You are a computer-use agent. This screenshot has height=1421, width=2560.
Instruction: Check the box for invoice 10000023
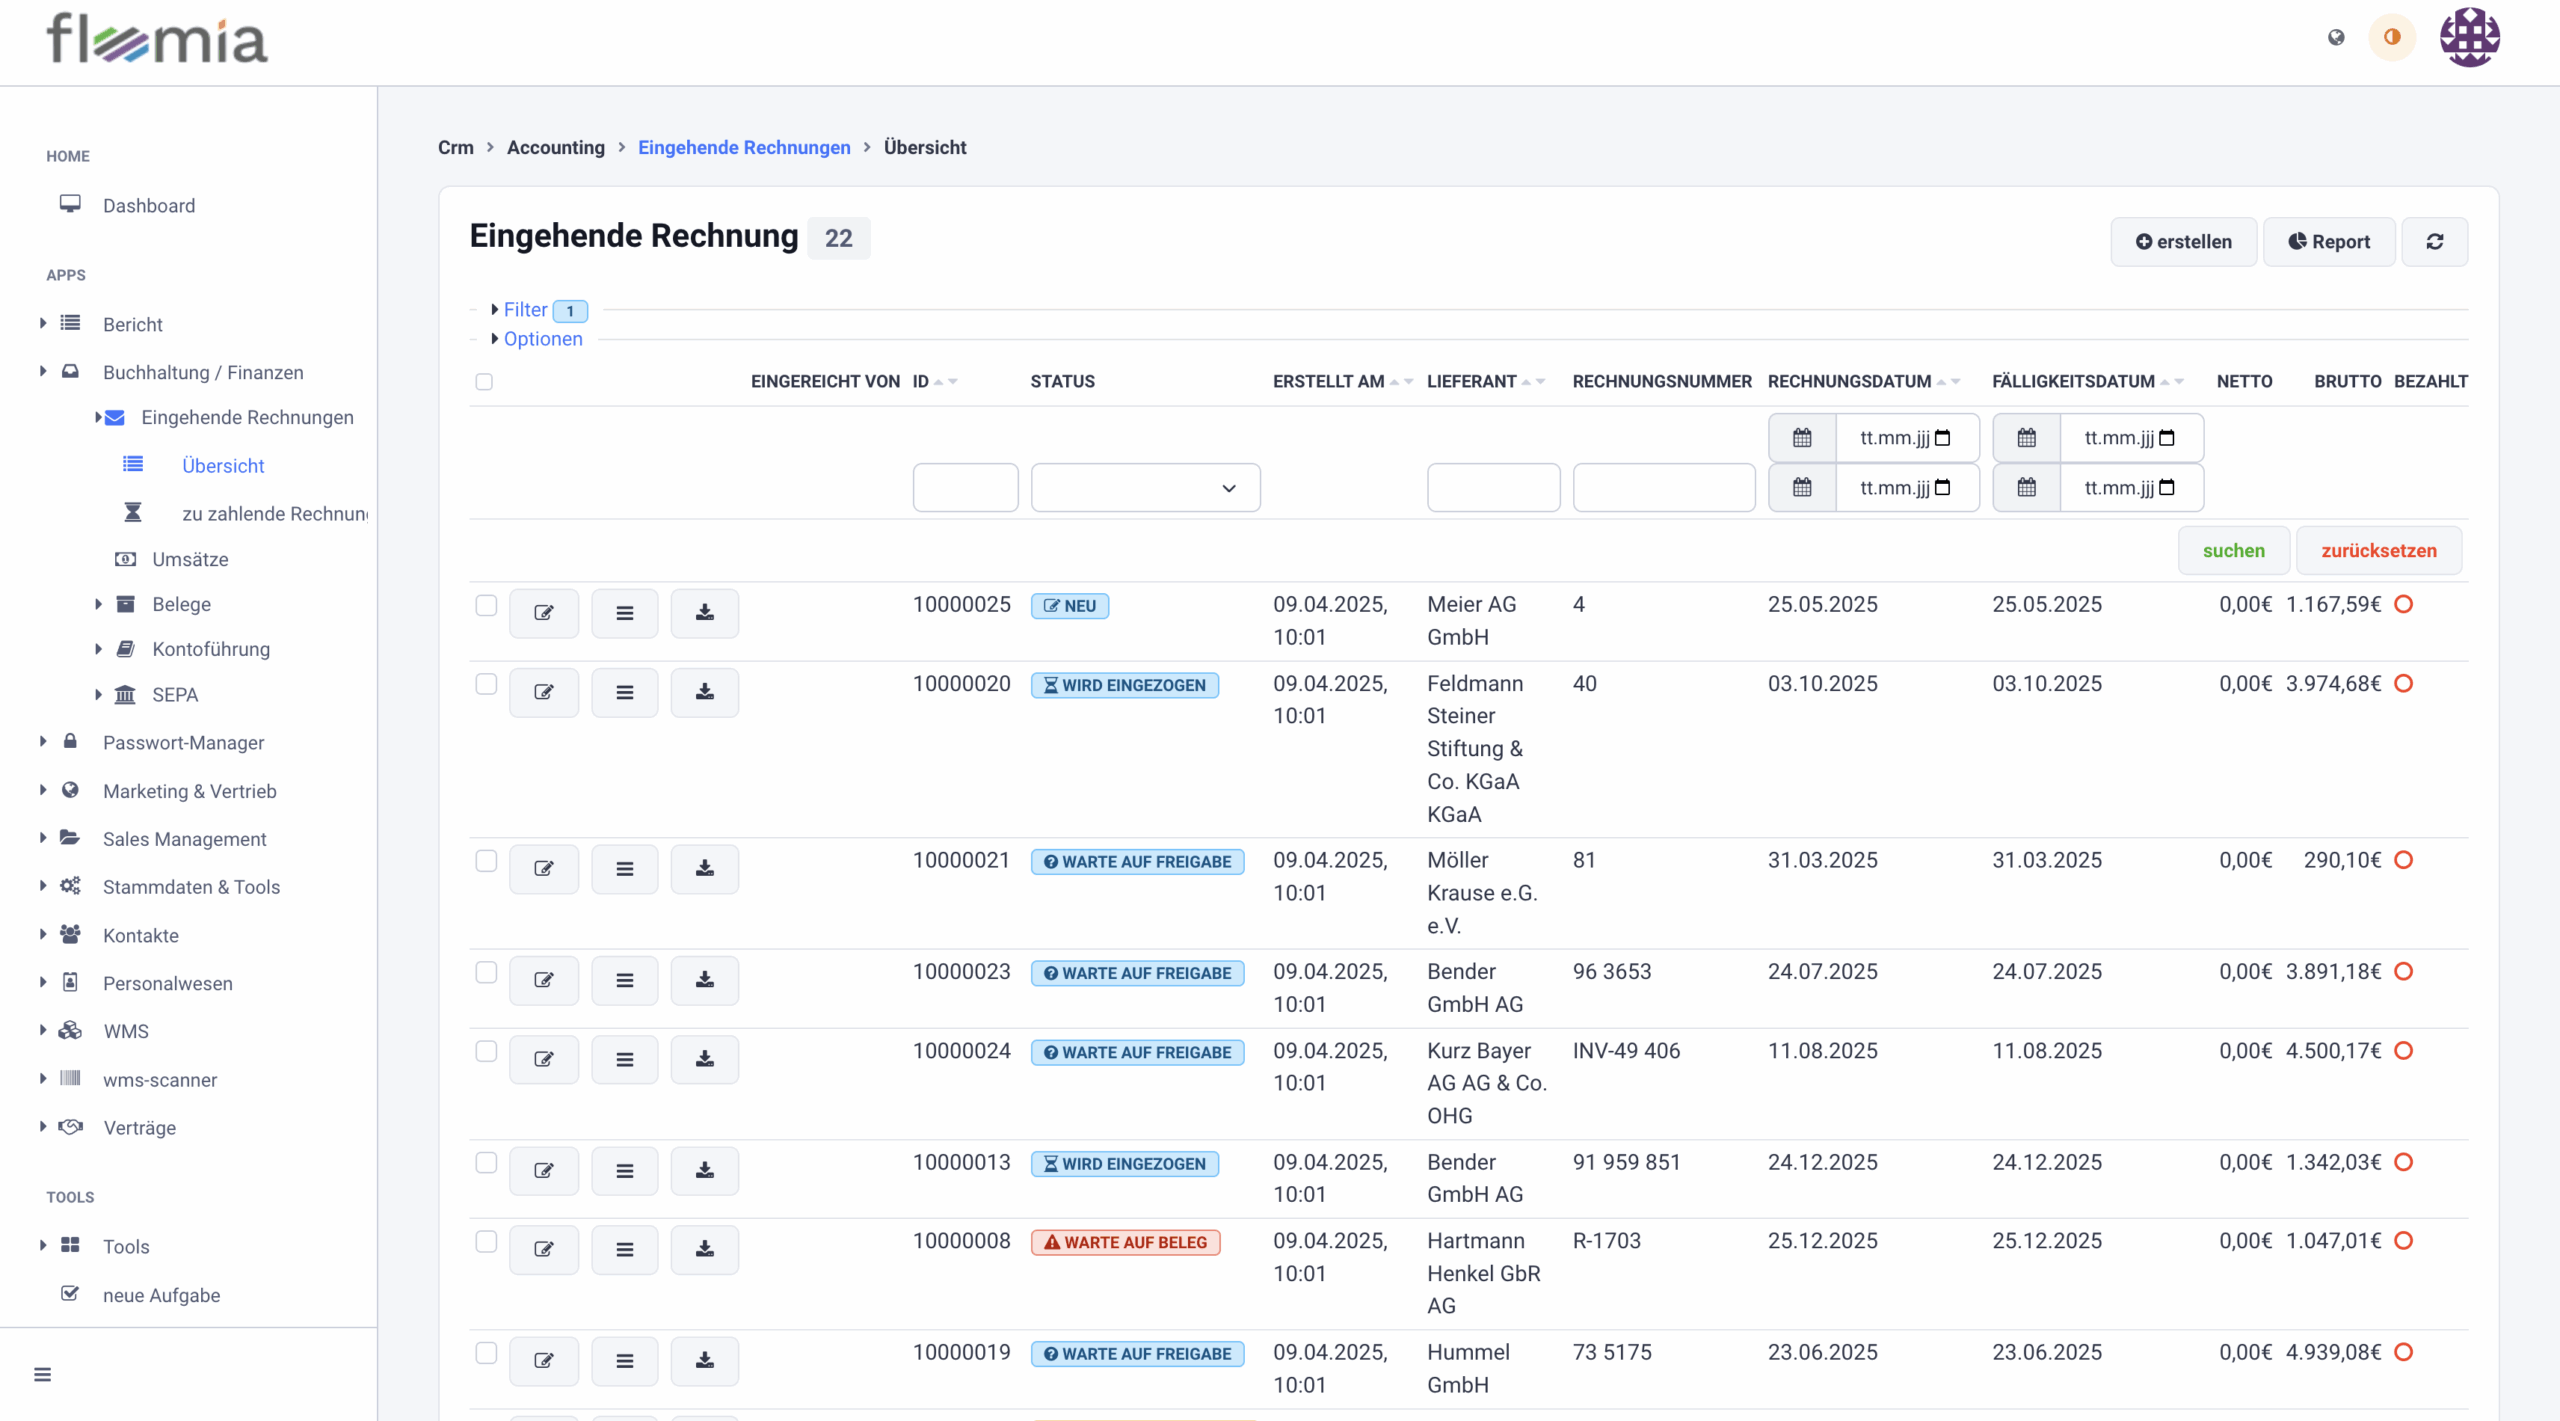pyautogui.click(x=486, y=972)
